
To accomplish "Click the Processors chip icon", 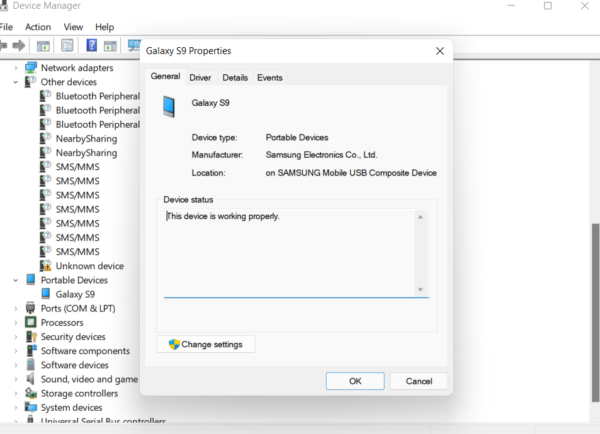I will coord(30,323).
